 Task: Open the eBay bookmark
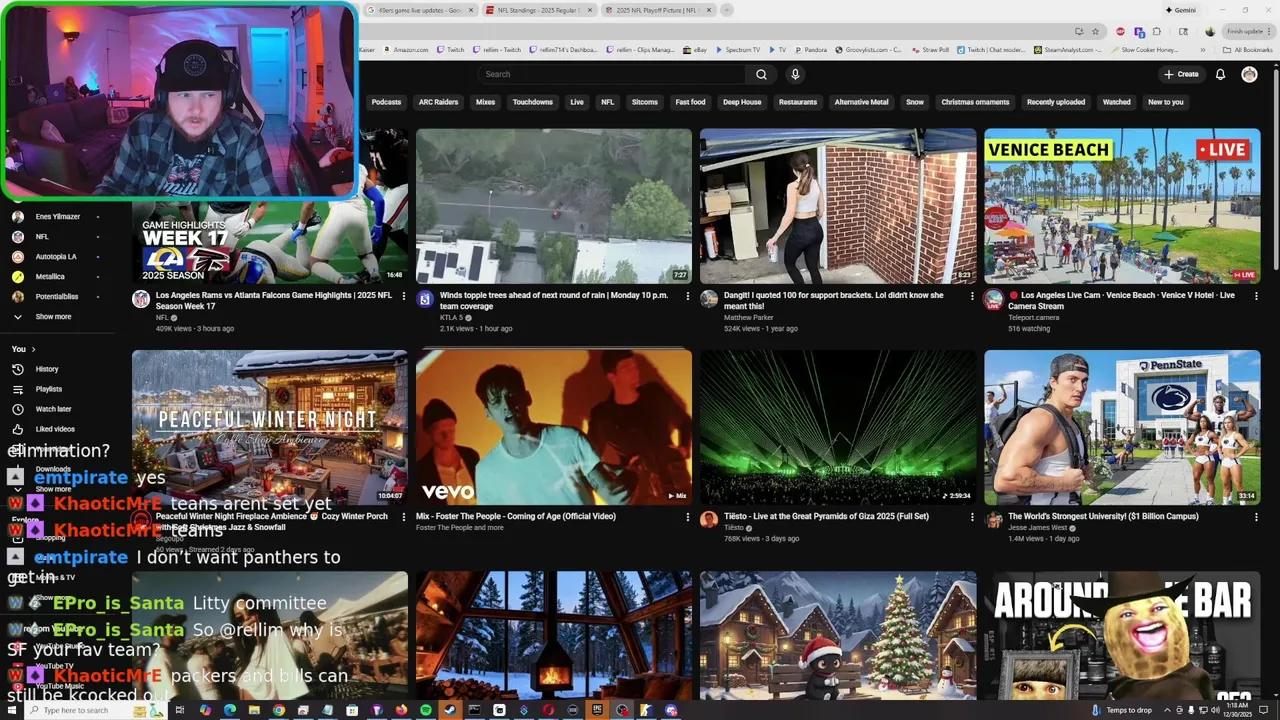pyautogui.click(x=693, y=49)
